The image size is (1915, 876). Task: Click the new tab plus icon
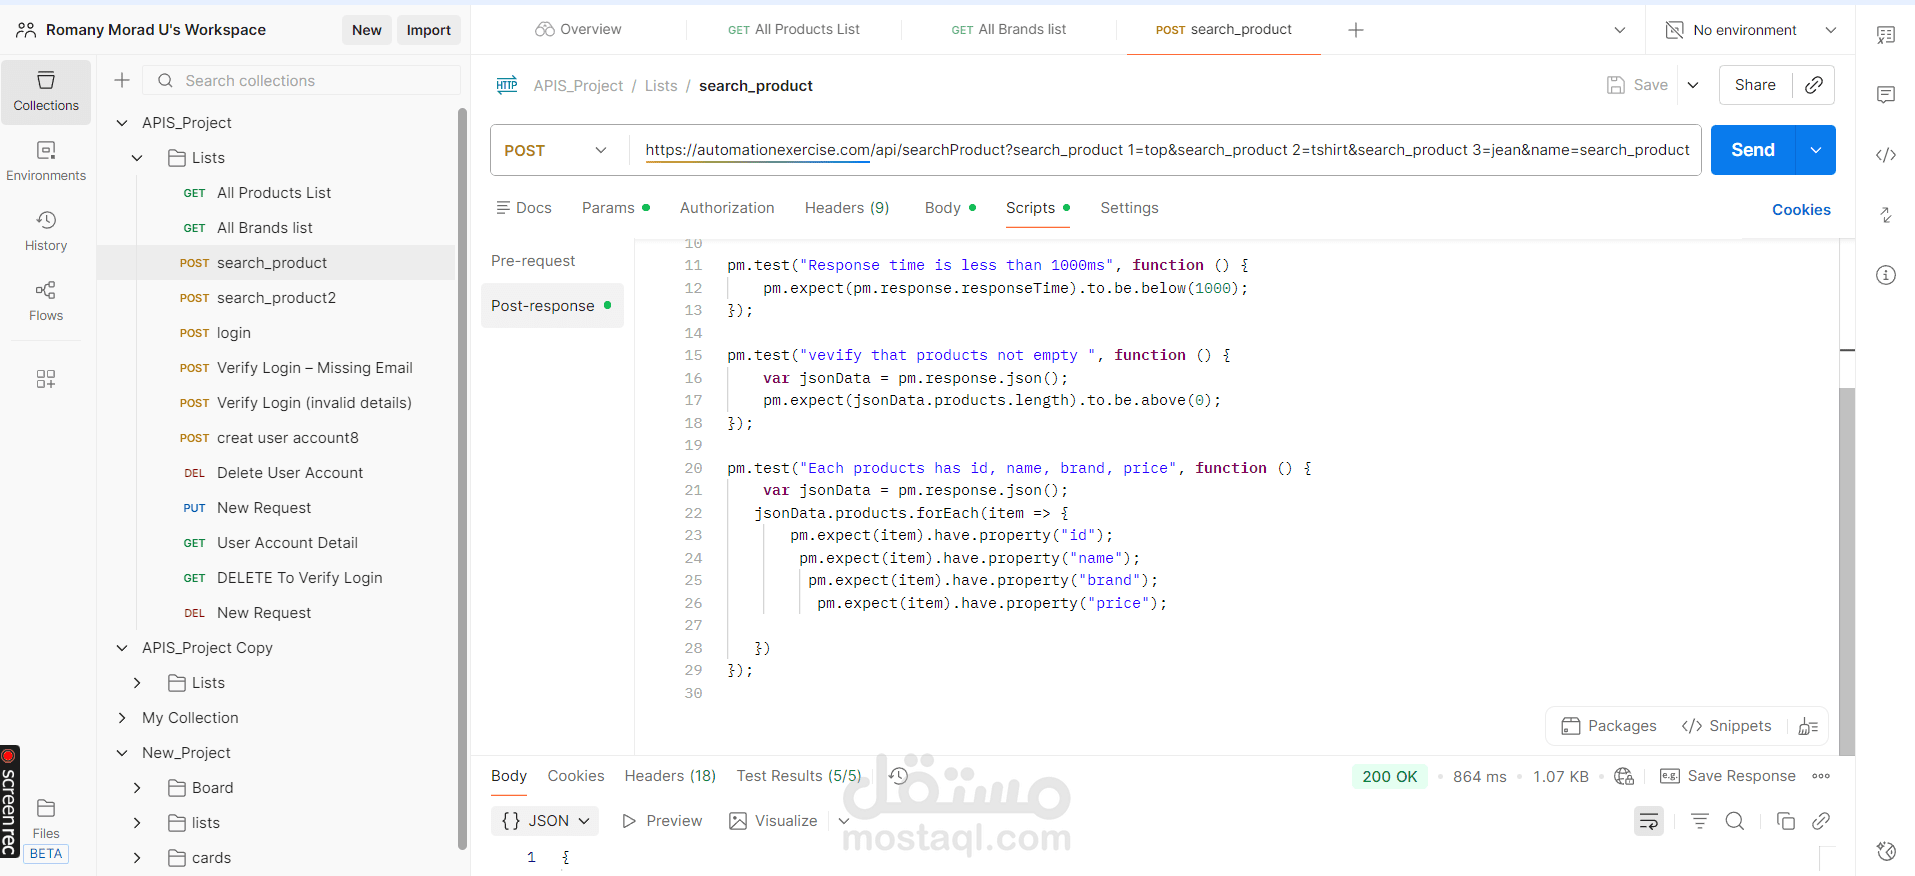[x=1356, y=30]
